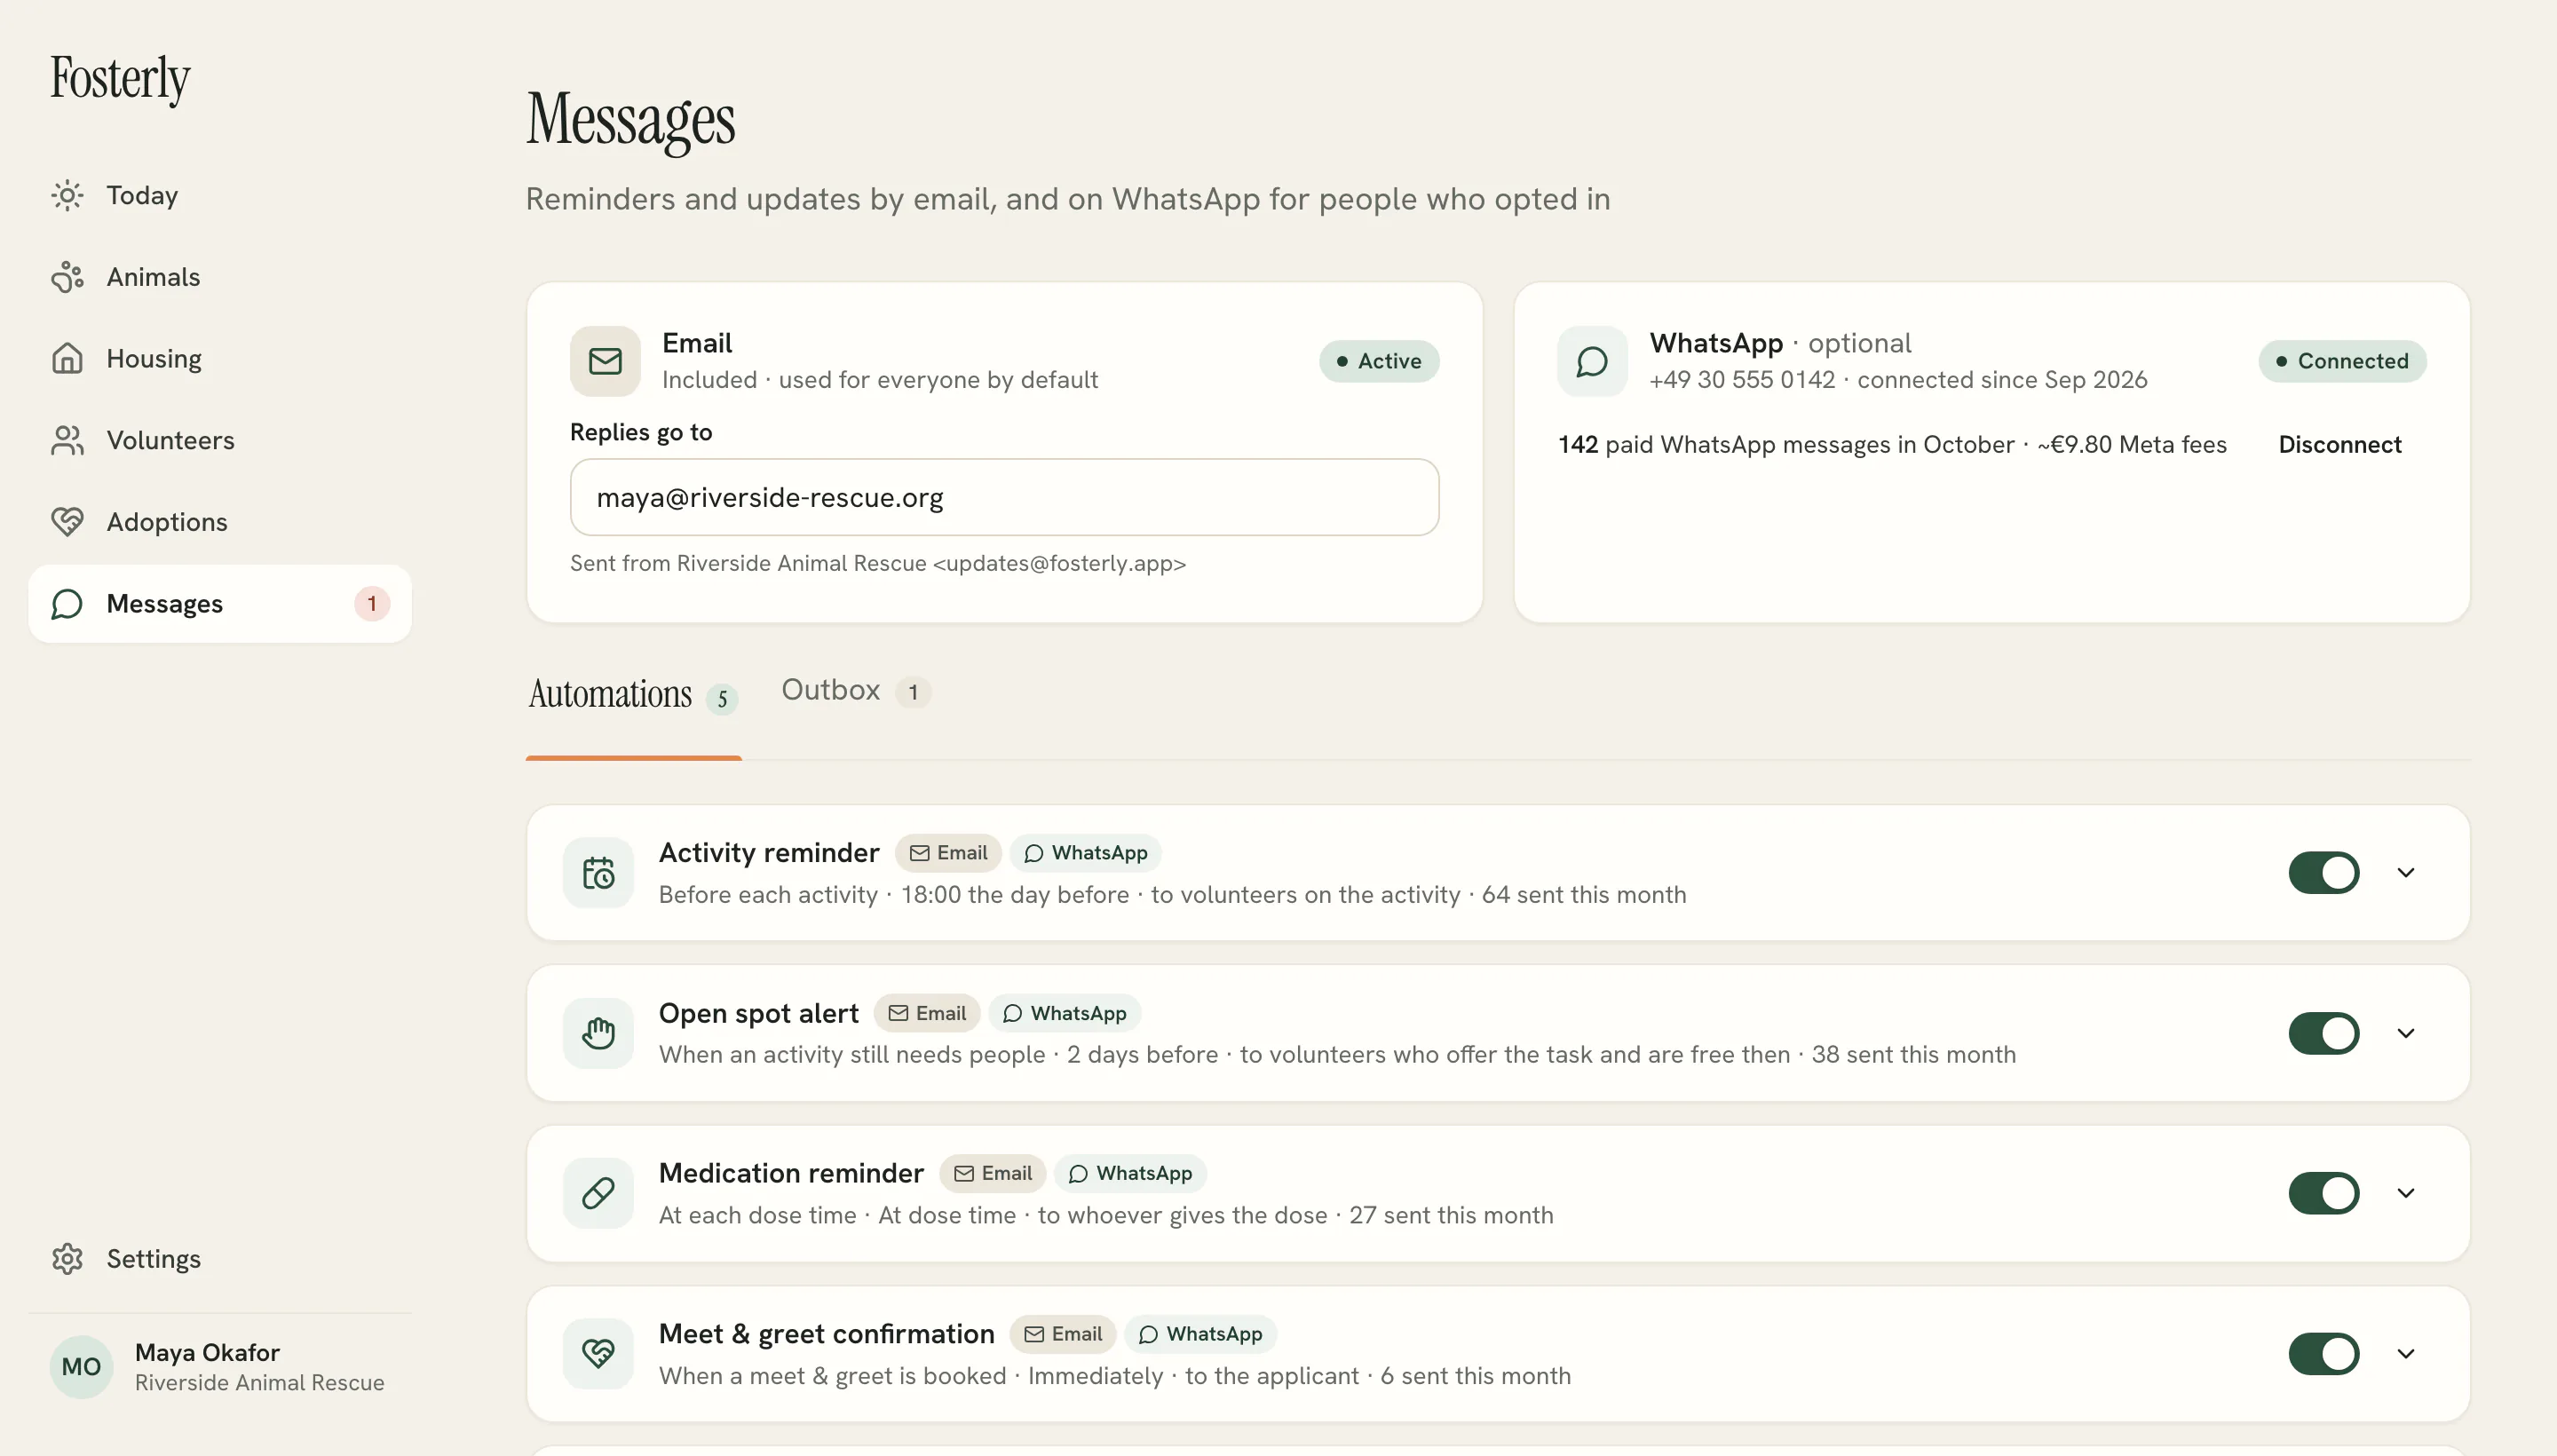Click the WhatsApp tag on Open spot alert

[x=1065, y=1013]
